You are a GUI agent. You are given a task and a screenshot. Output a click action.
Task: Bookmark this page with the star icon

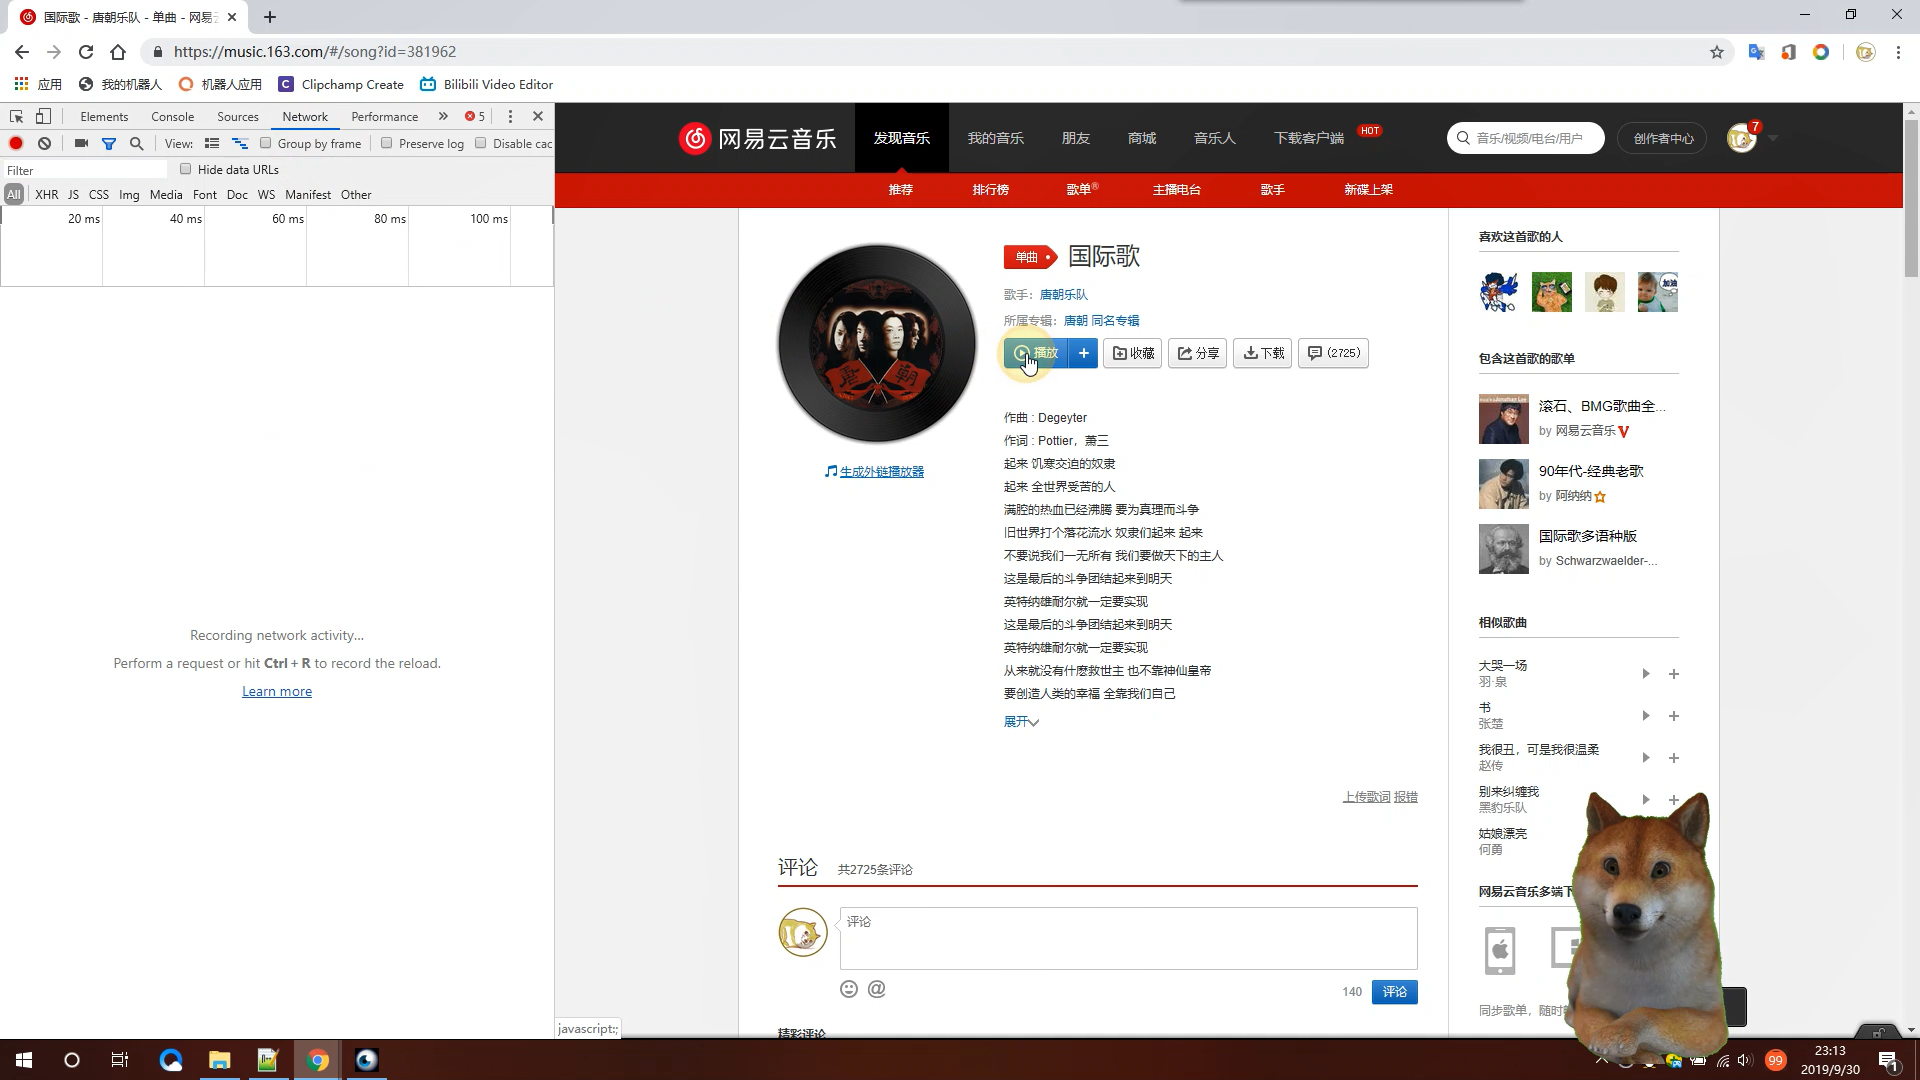(x=1717, y=52)
